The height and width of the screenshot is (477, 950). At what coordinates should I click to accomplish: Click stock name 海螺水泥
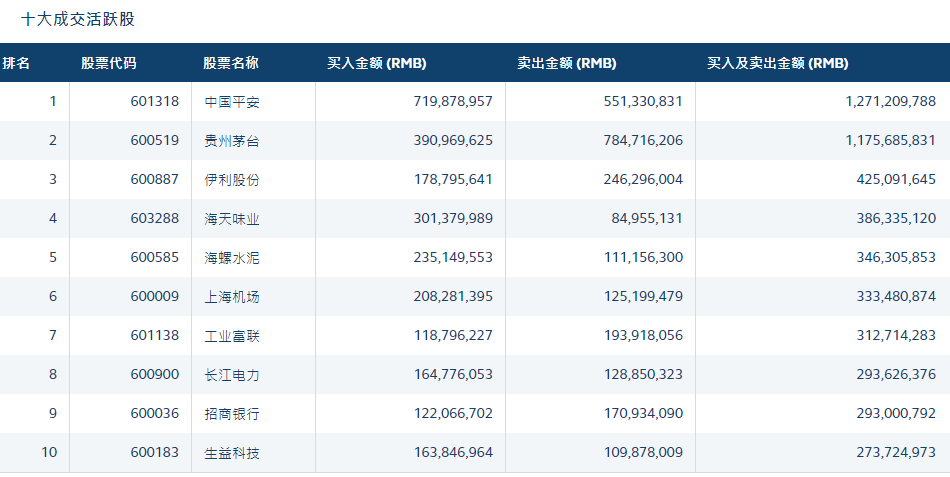coord(232,258)
